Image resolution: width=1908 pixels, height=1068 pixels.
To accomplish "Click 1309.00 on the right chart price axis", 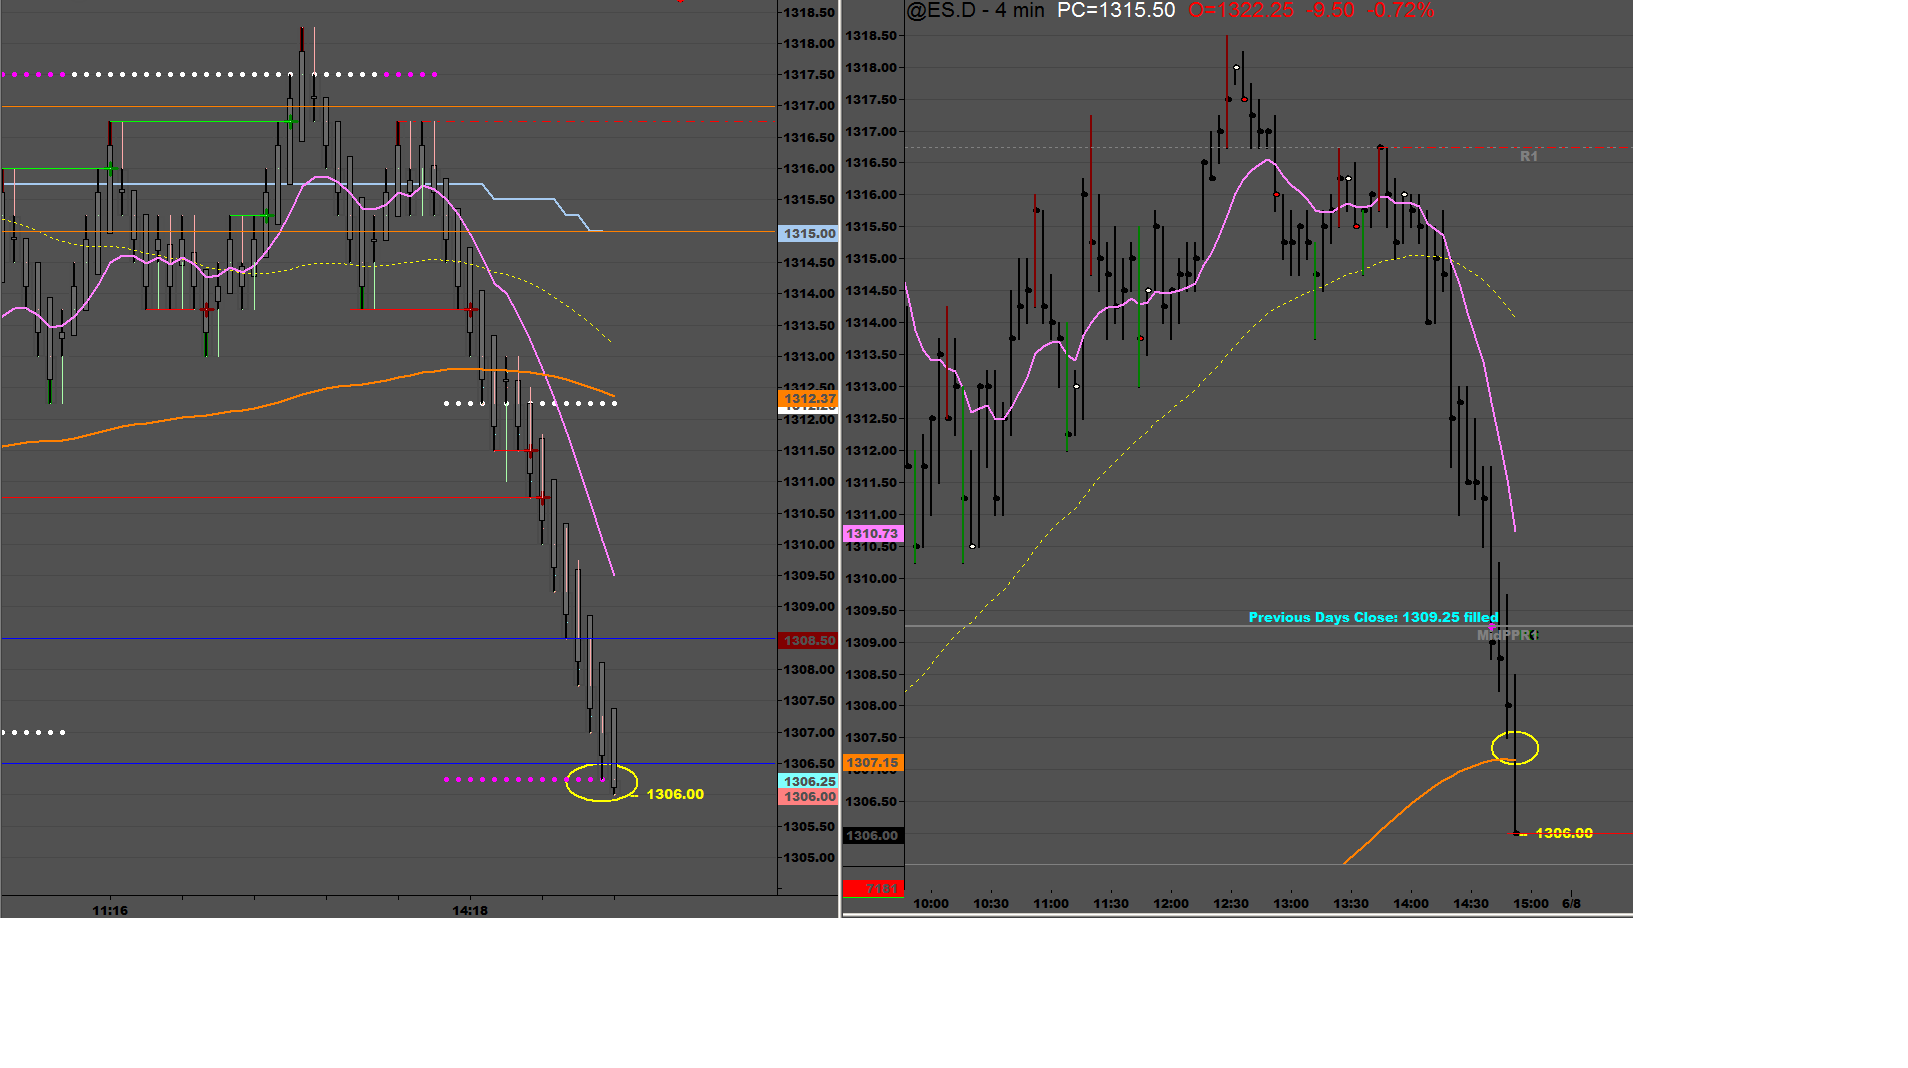I will [872, 643].
